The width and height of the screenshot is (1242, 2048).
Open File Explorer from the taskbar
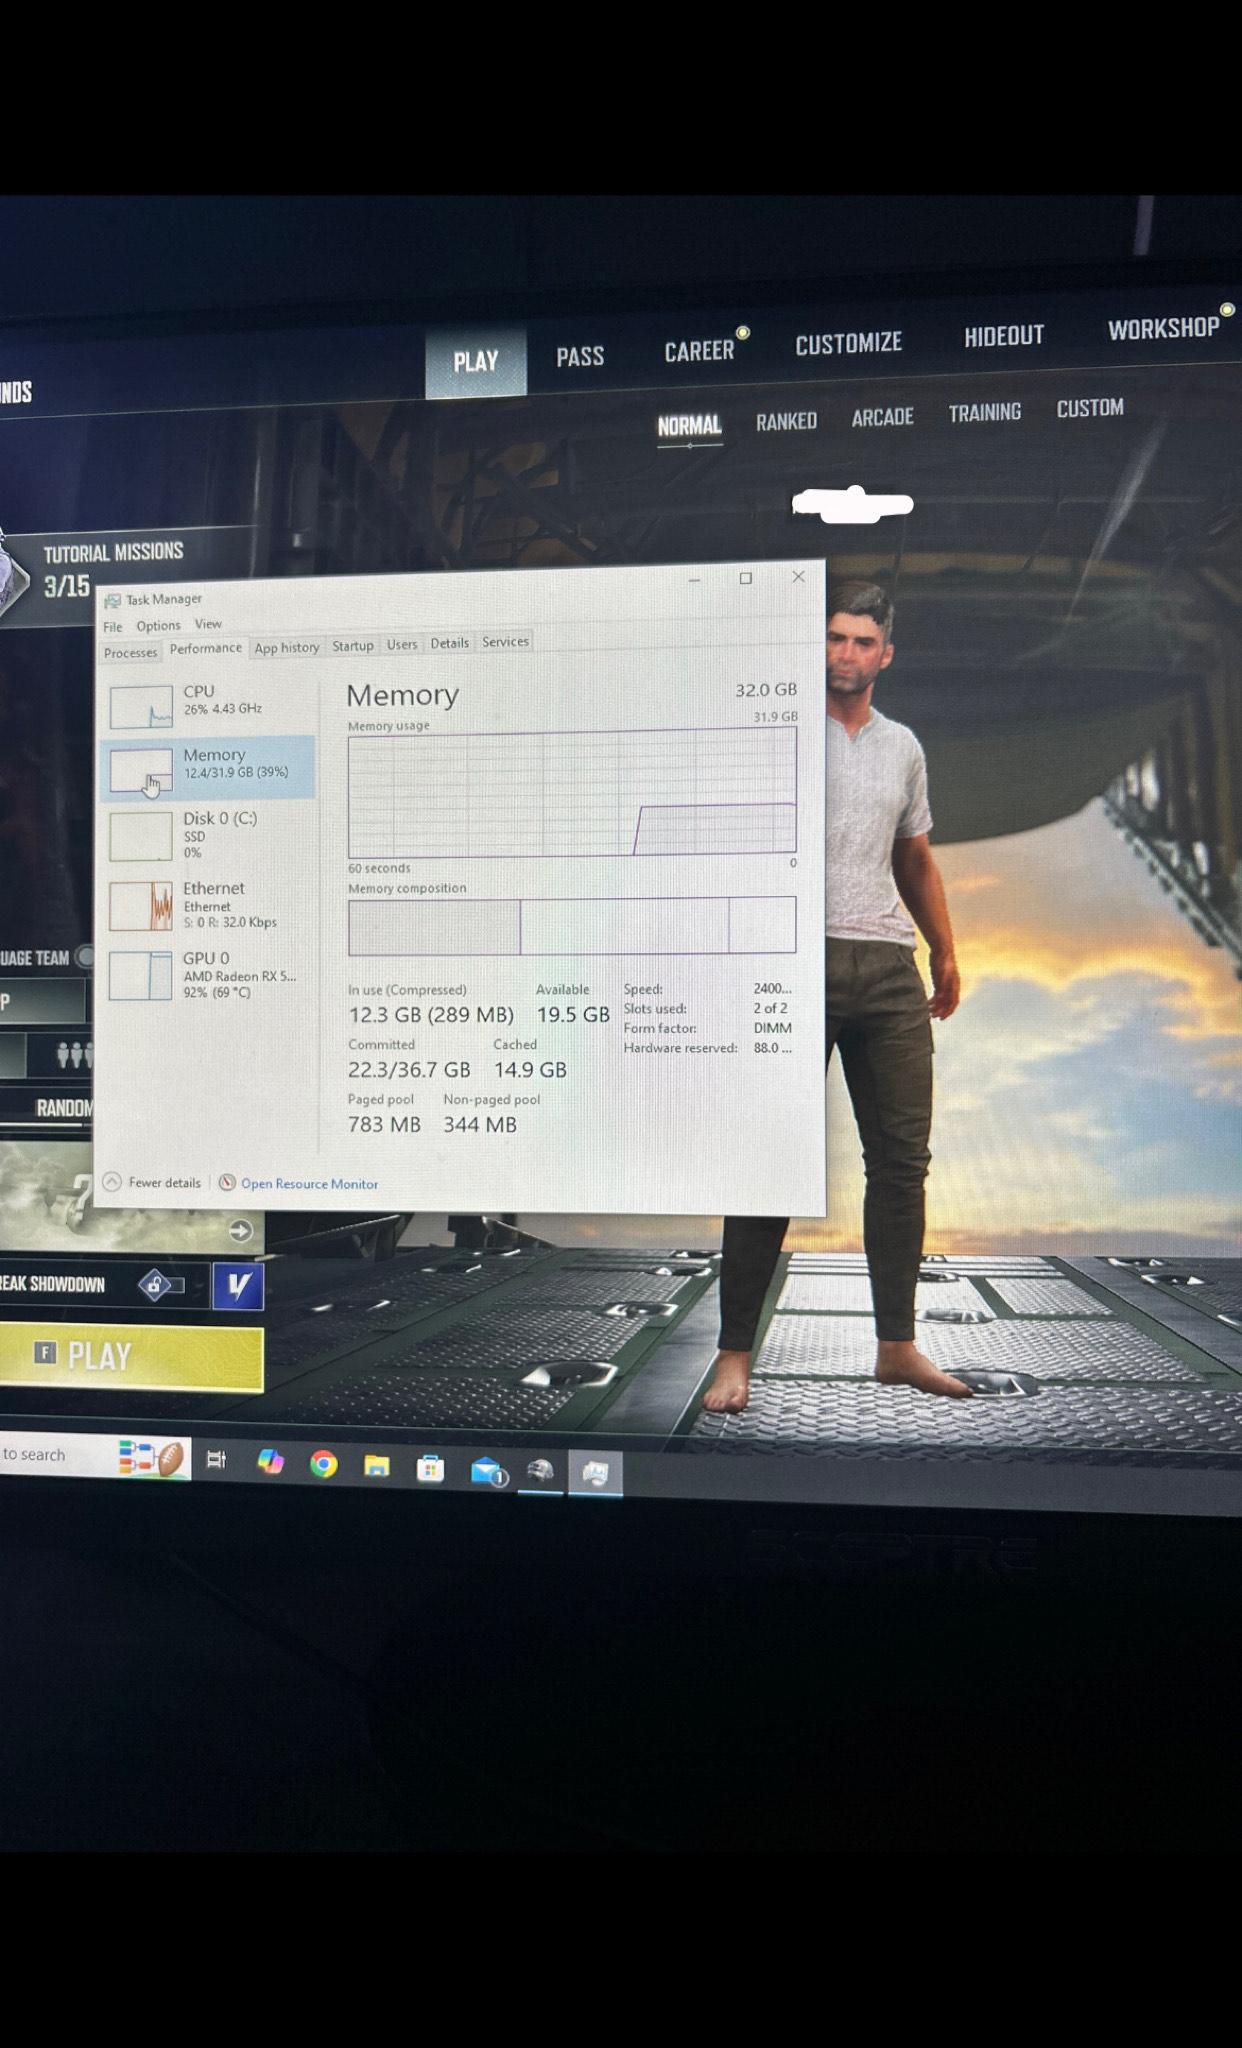pyautogui.click(x=377, y=1466)
